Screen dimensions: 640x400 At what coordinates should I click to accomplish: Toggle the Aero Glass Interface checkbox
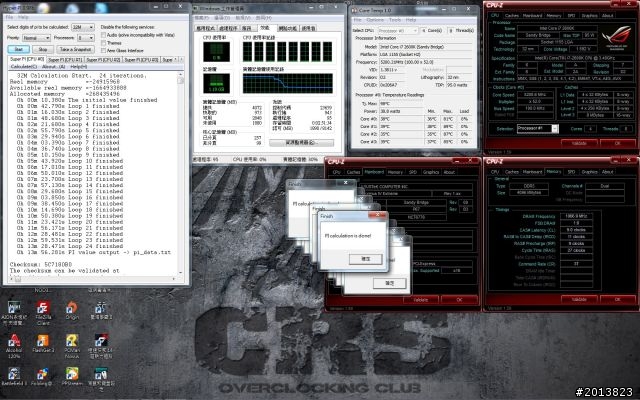pyautogui.click(x=104, y=51)
